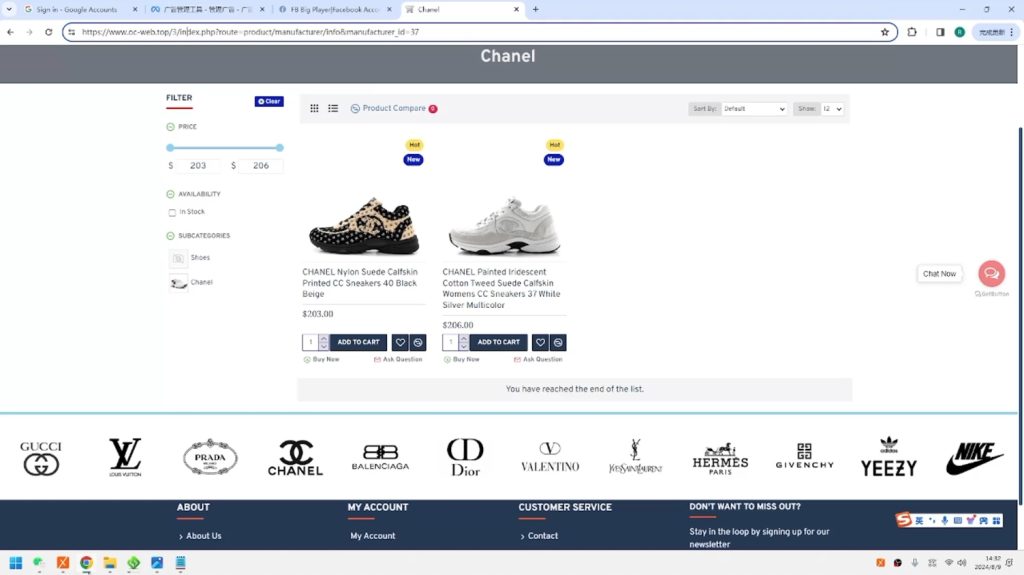Switch to grid view layout icon

(x=314, y=109)
